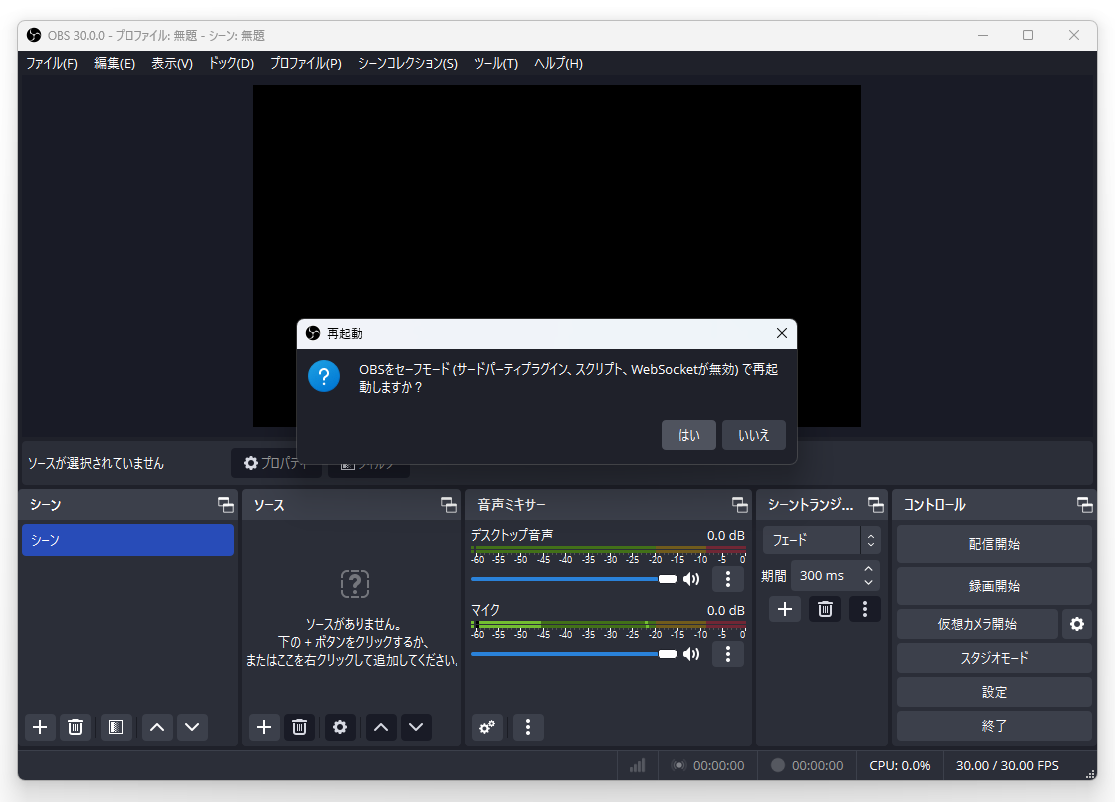Close the 再起動 dialog with X
Viewport: 1115px width, 802px height.
pyautogui.click(x=781, y=333)
